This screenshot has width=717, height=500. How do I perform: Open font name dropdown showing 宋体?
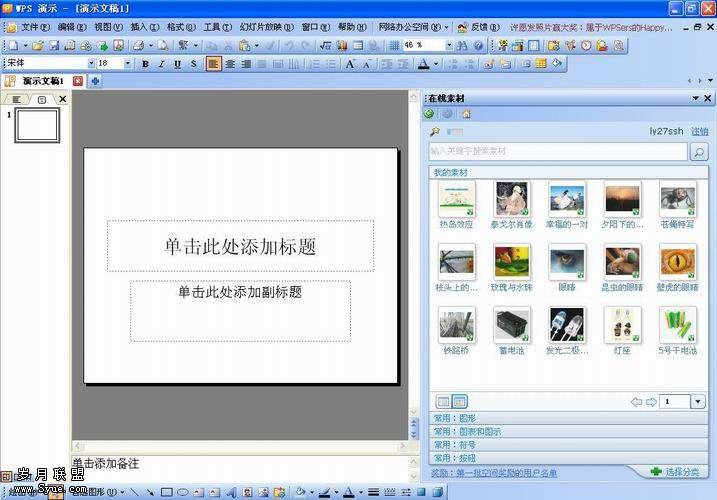91,63
